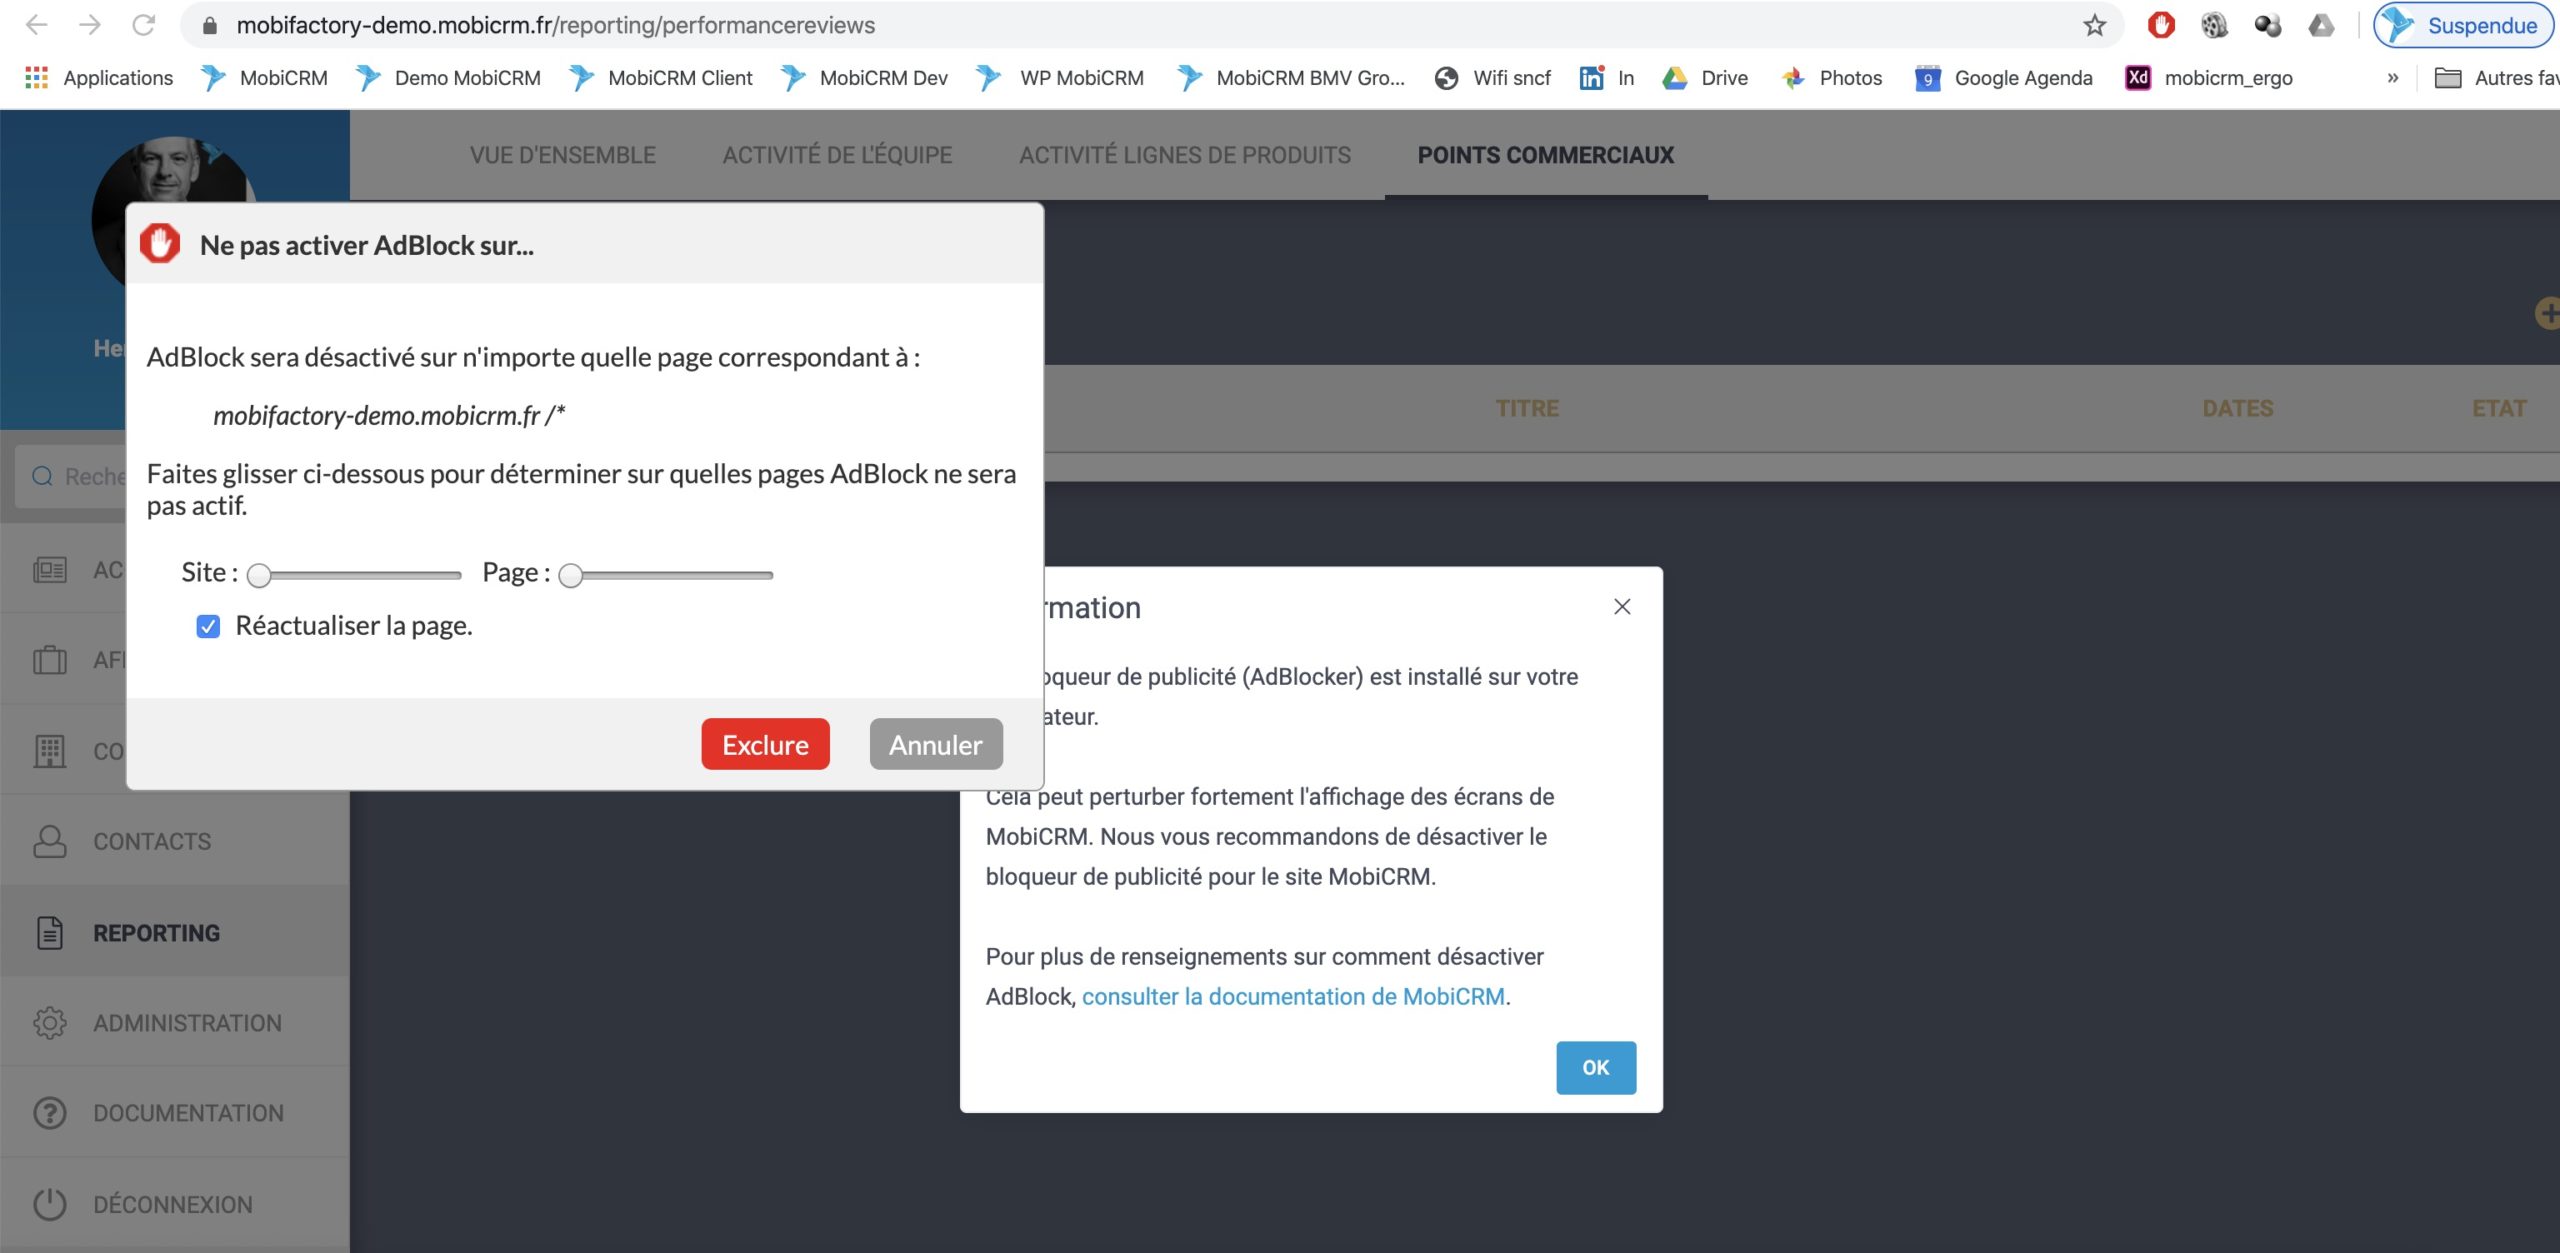Click the AdBlock hand icon in the toolbar
2560x1253 pixels.
2161,24
